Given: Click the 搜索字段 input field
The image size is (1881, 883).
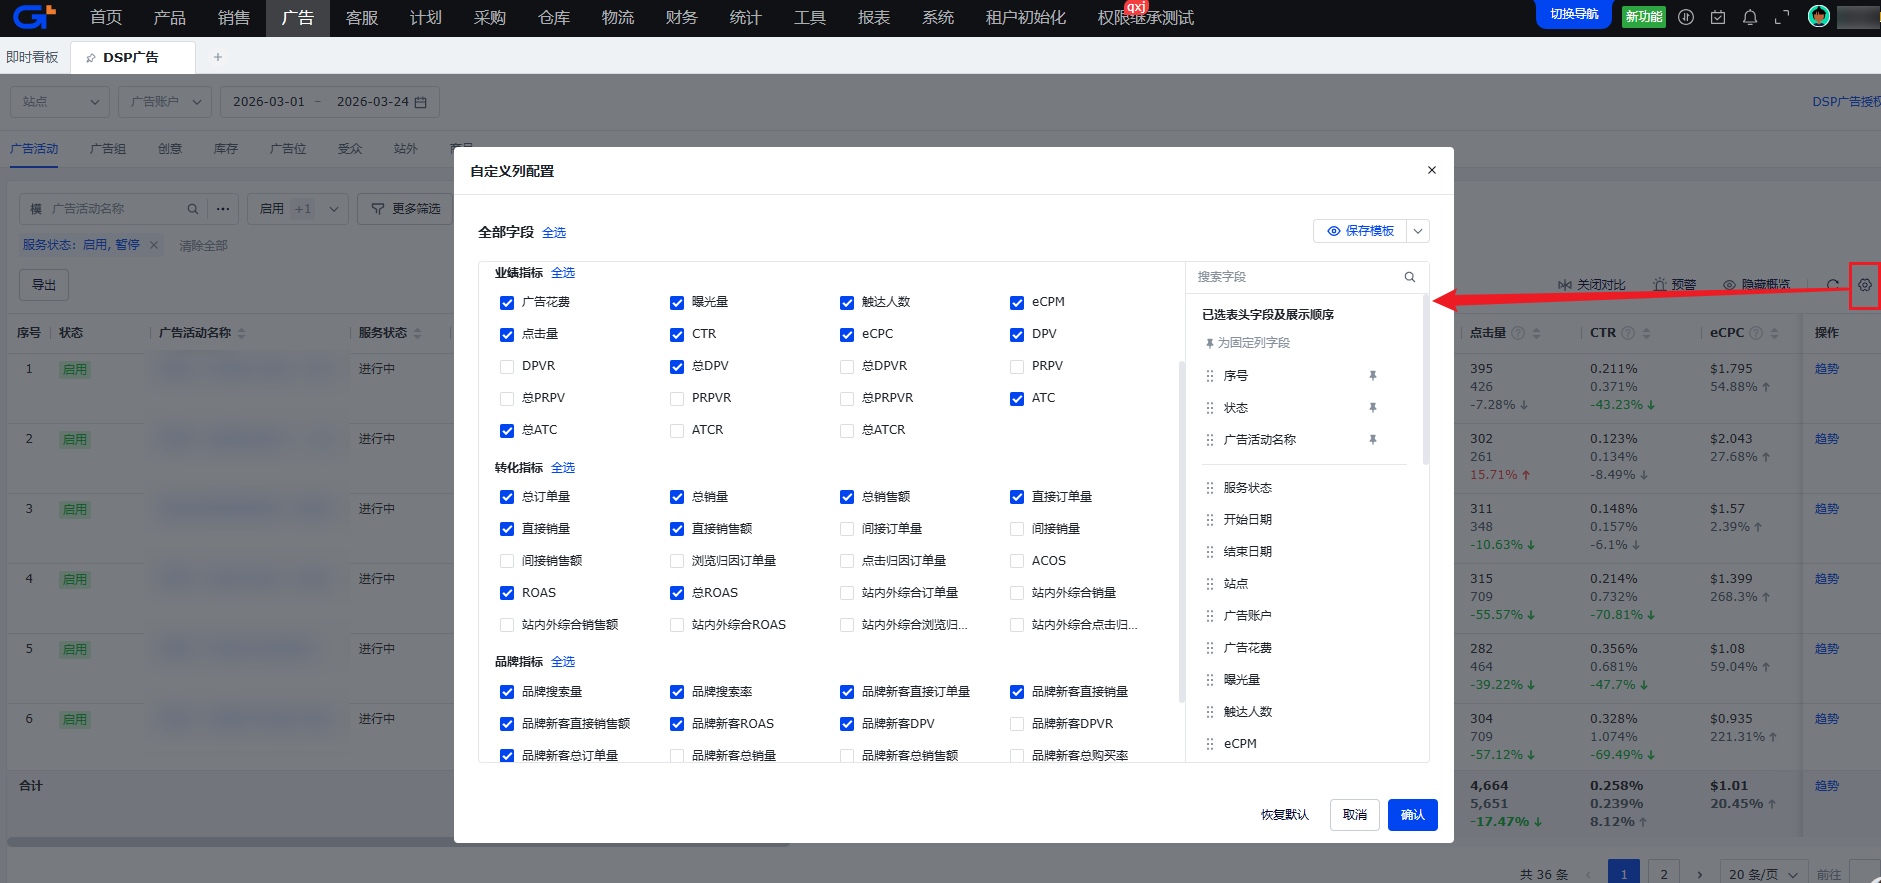Looking at the screenshot, I should [1295, 277].
